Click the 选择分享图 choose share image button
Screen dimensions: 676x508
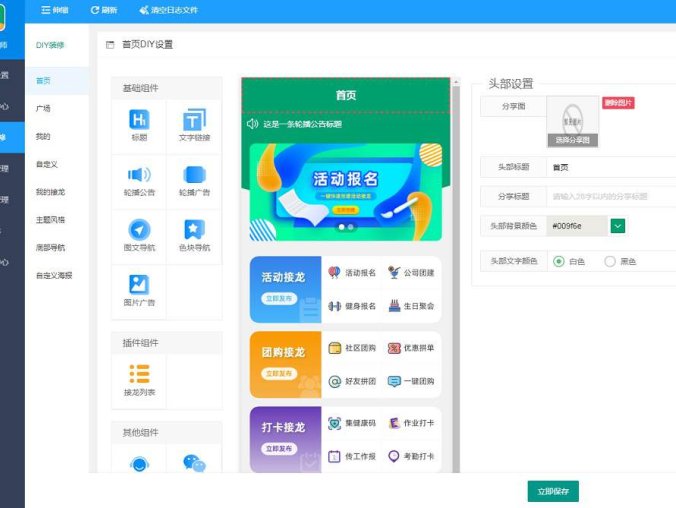[572, 140]
